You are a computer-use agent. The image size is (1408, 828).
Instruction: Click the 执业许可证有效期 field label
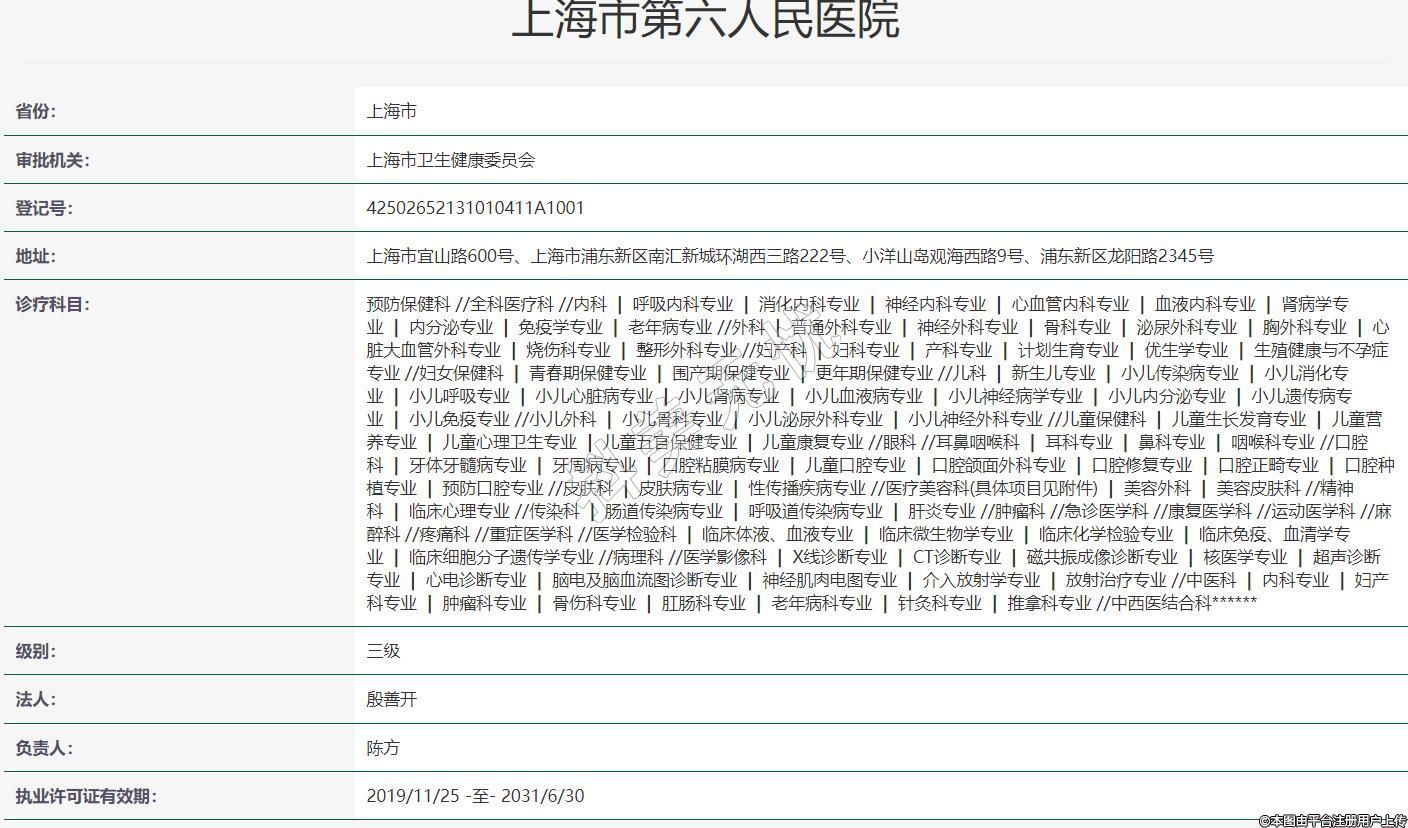pos(86,796)
